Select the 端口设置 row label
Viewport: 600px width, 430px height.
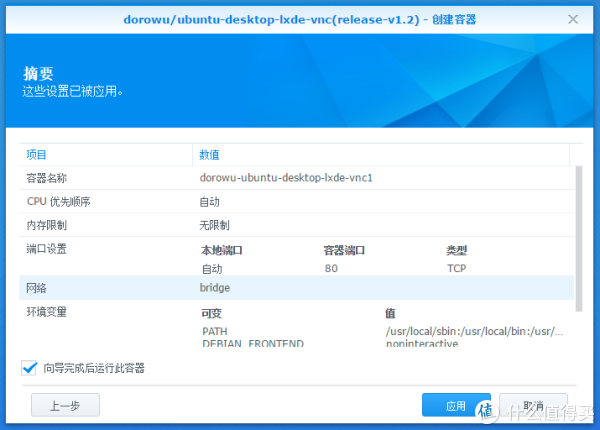[x=46, y=249]
